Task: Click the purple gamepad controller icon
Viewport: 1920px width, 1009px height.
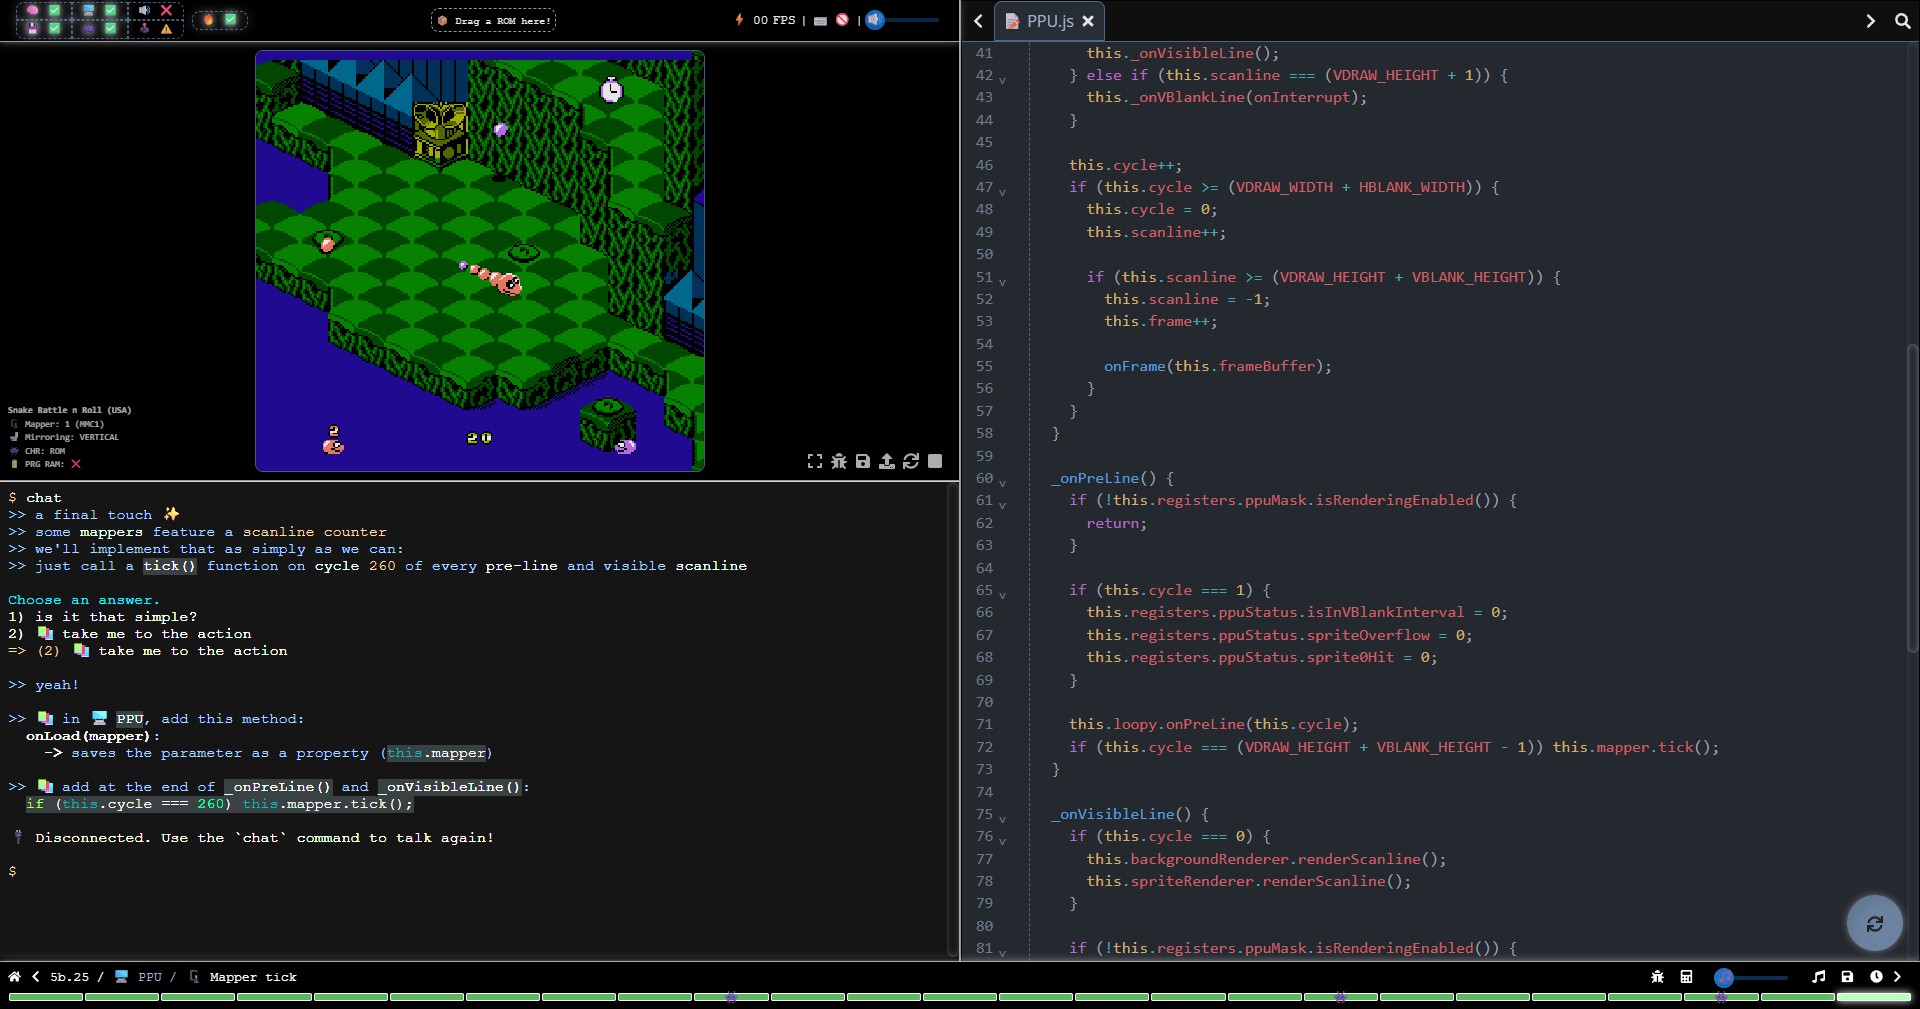Action: point(89,28)
